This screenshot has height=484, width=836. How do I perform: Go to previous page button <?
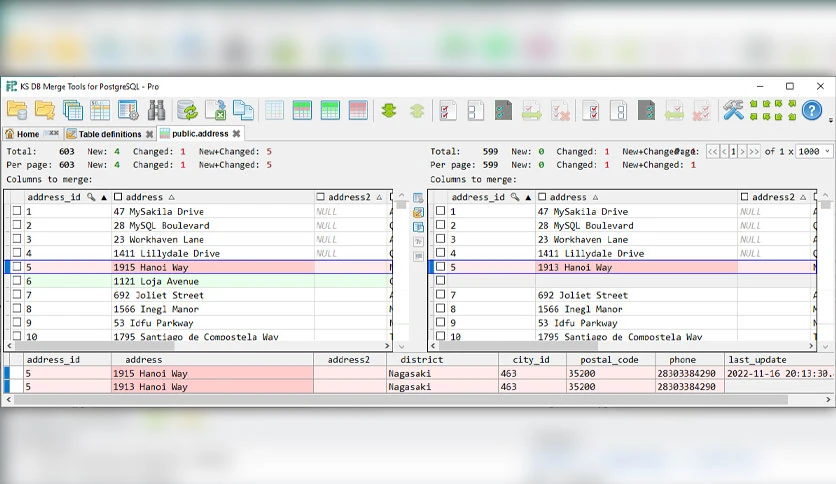(x=724, y=151)
